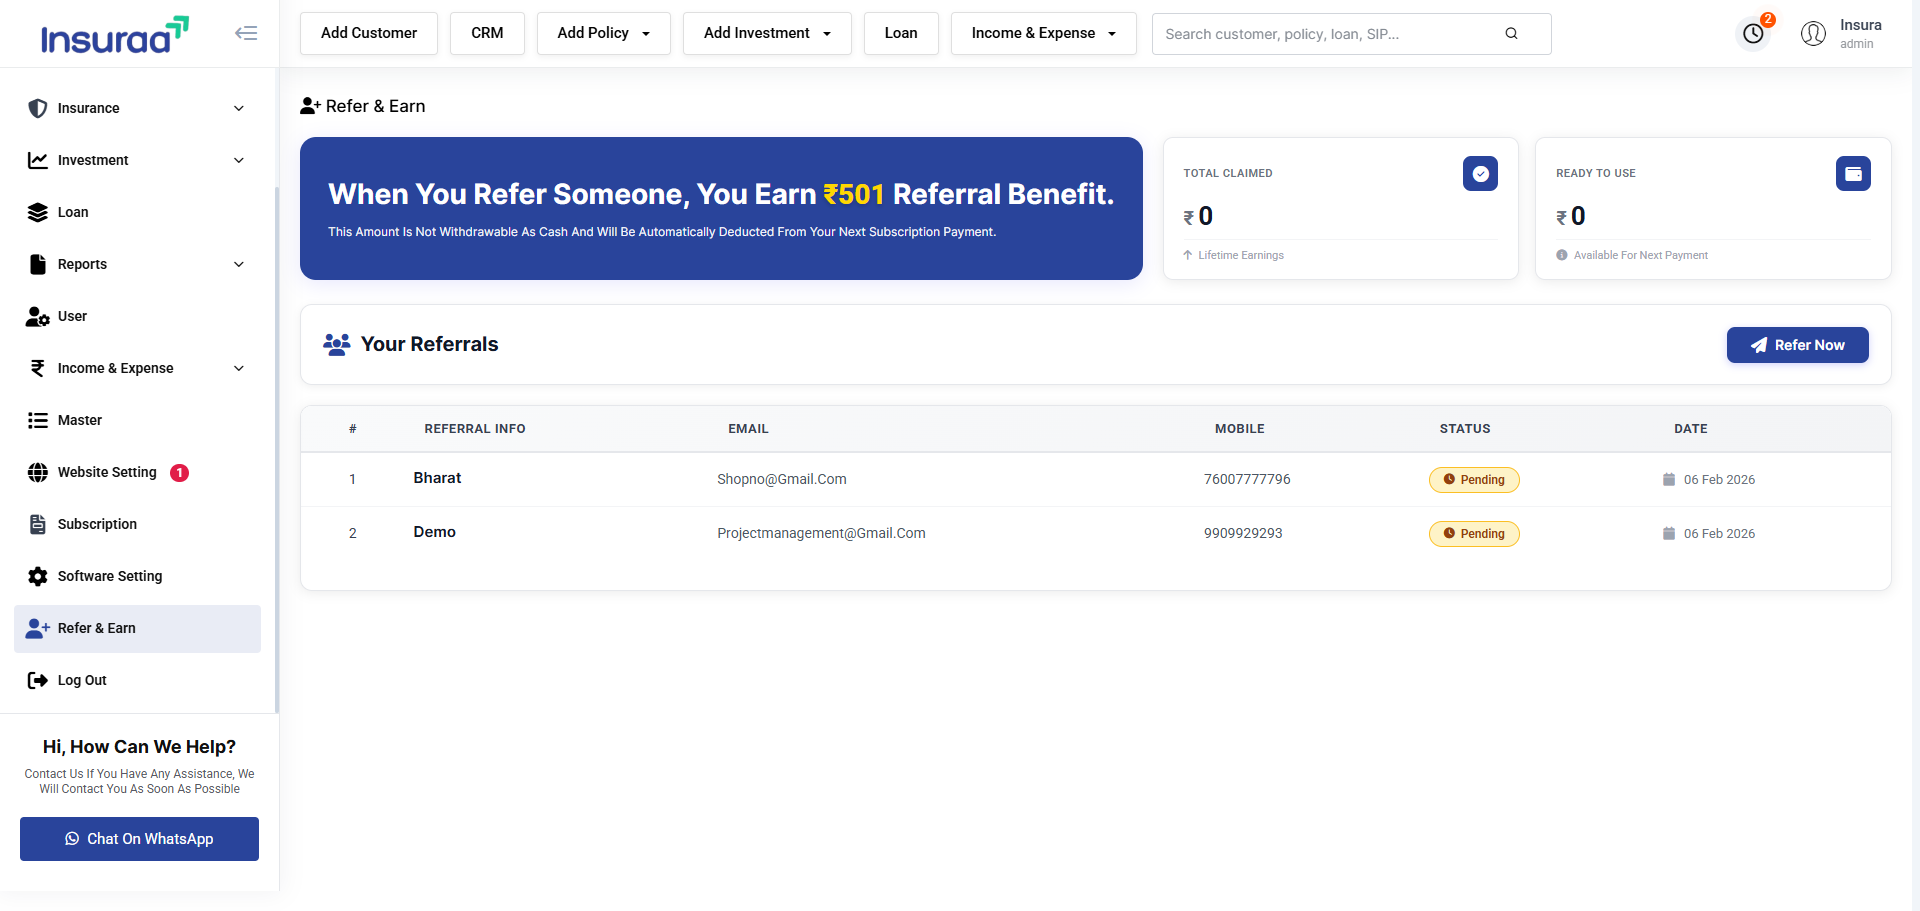Click the Reports document icon
This screenshot has height=911, width=1920.
pyautogui.click(x=38, y=264)
